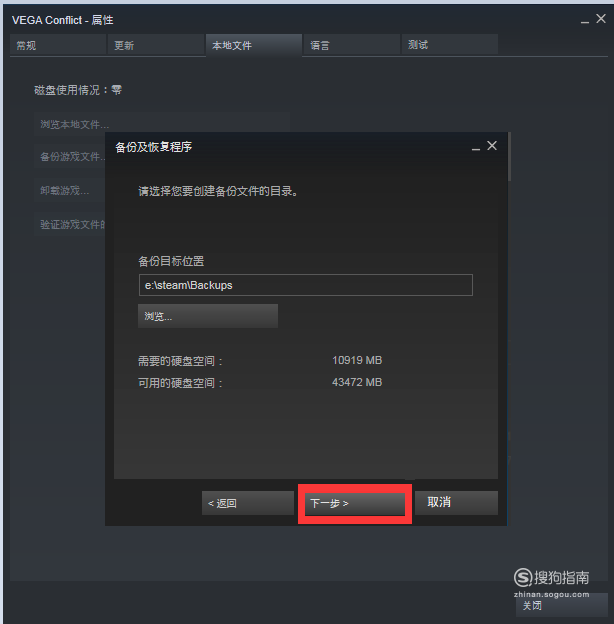The height and width of the screenshot is (624, 614).
Task: Click the 验证游戏文件 button
Action: (70, 225)
